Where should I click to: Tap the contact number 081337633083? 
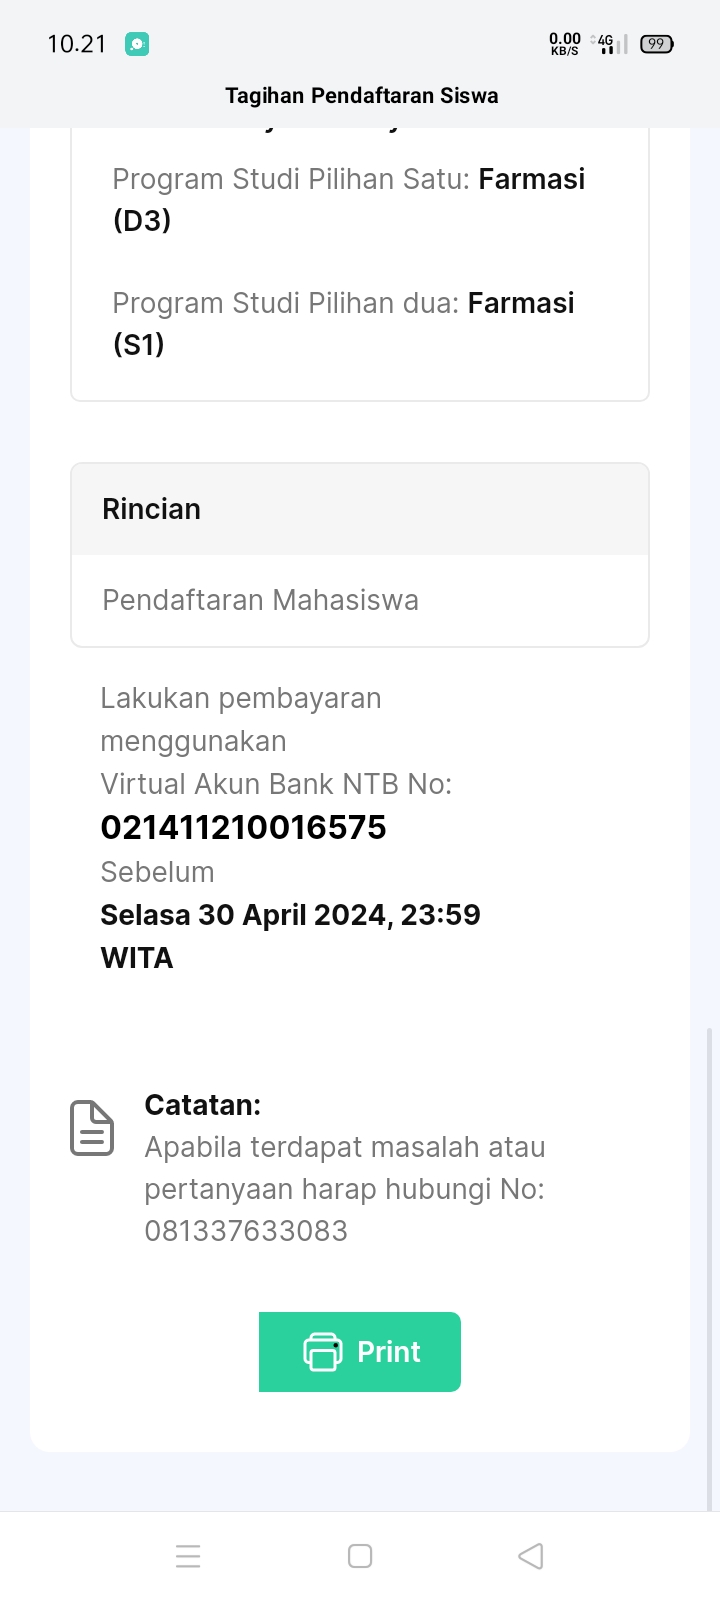246,1231
